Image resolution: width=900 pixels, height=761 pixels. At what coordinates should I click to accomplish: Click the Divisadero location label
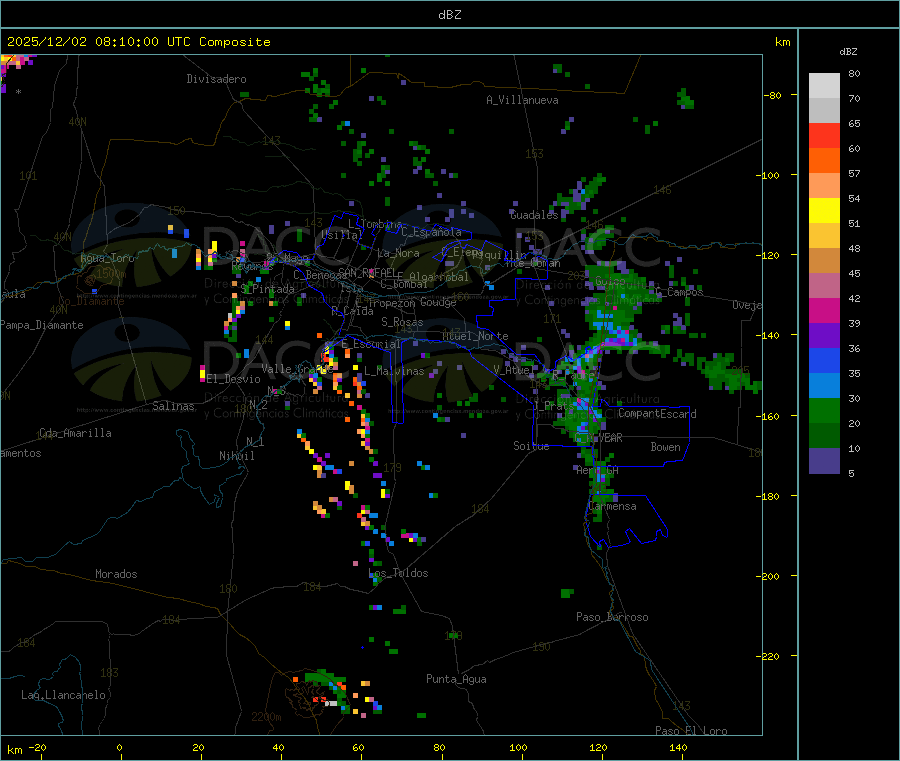[216, 79]
